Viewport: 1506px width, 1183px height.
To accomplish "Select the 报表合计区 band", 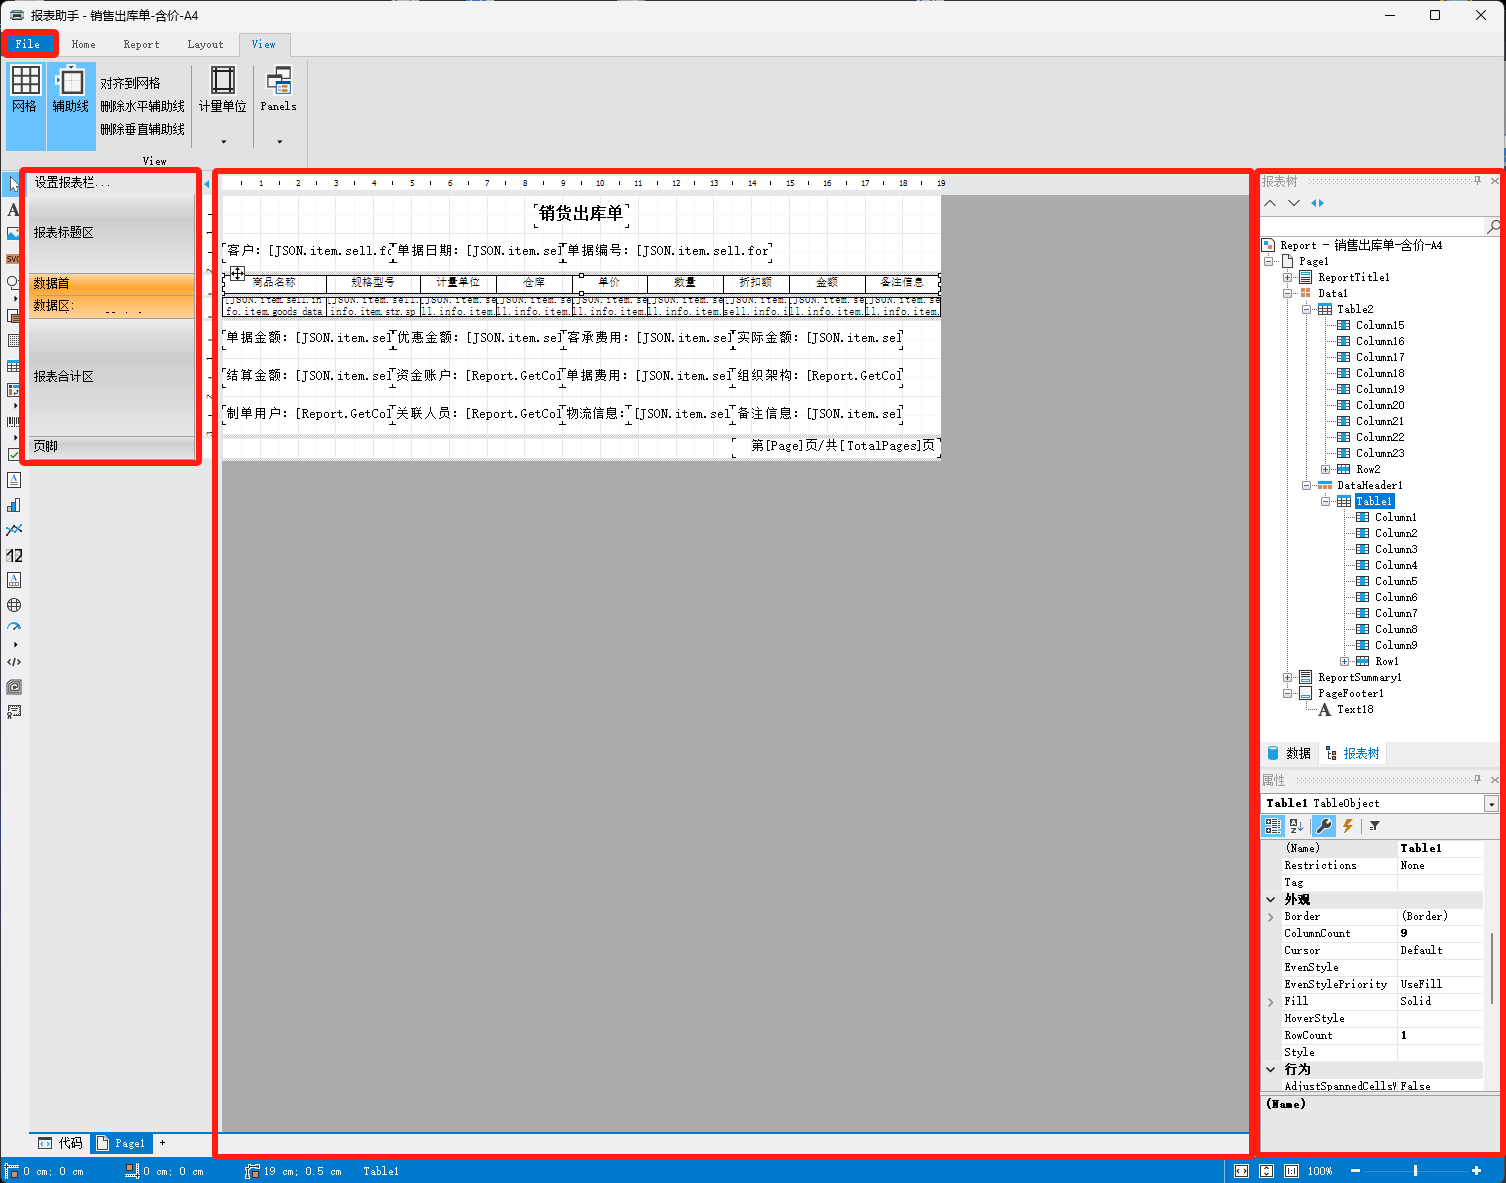I will (x=111, y=377).
